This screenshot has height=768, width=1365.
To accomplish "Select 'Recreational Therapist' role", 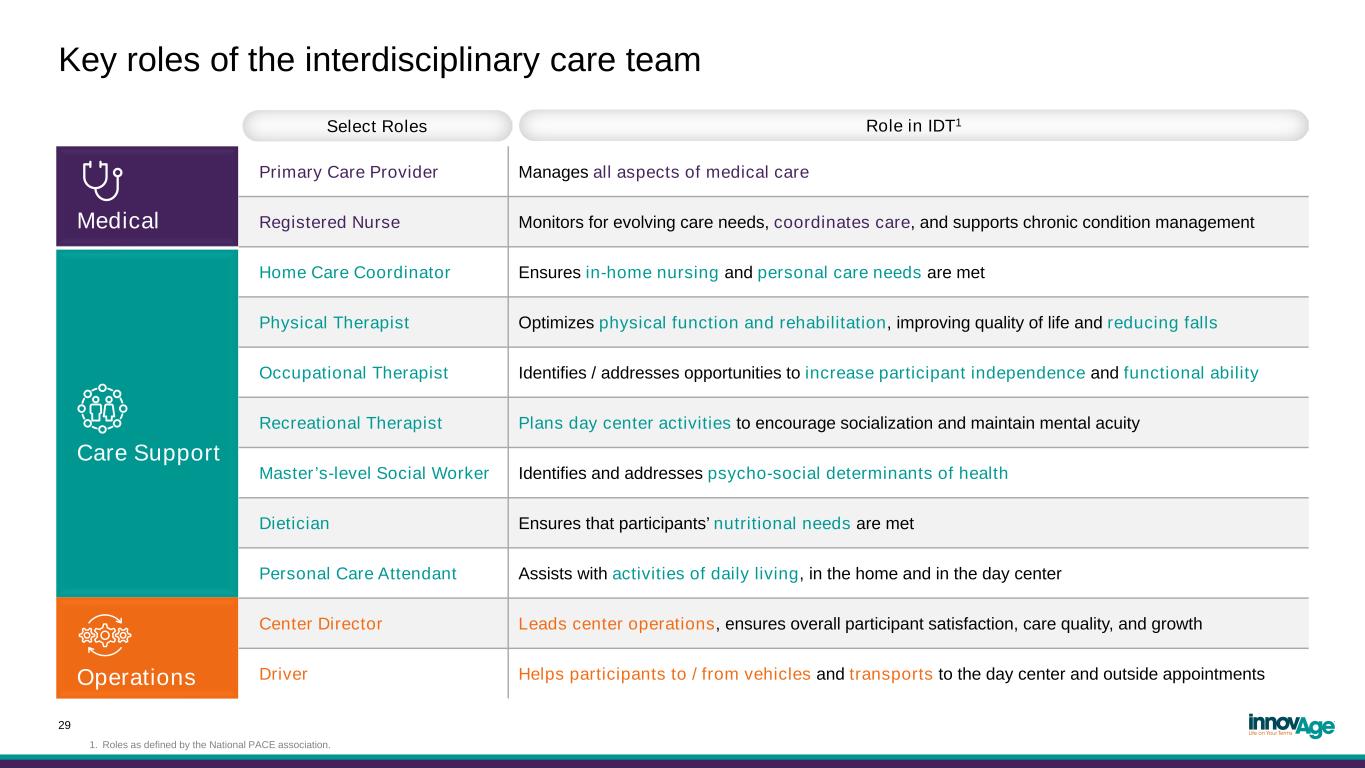I will (x=351, y=422).
